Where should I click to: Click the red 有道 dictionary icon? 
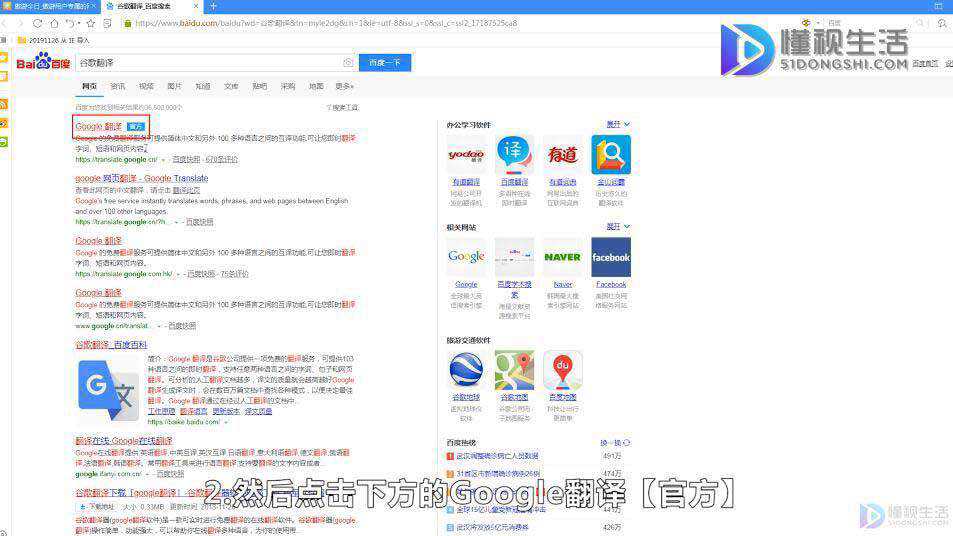click(x=563, y=155)
